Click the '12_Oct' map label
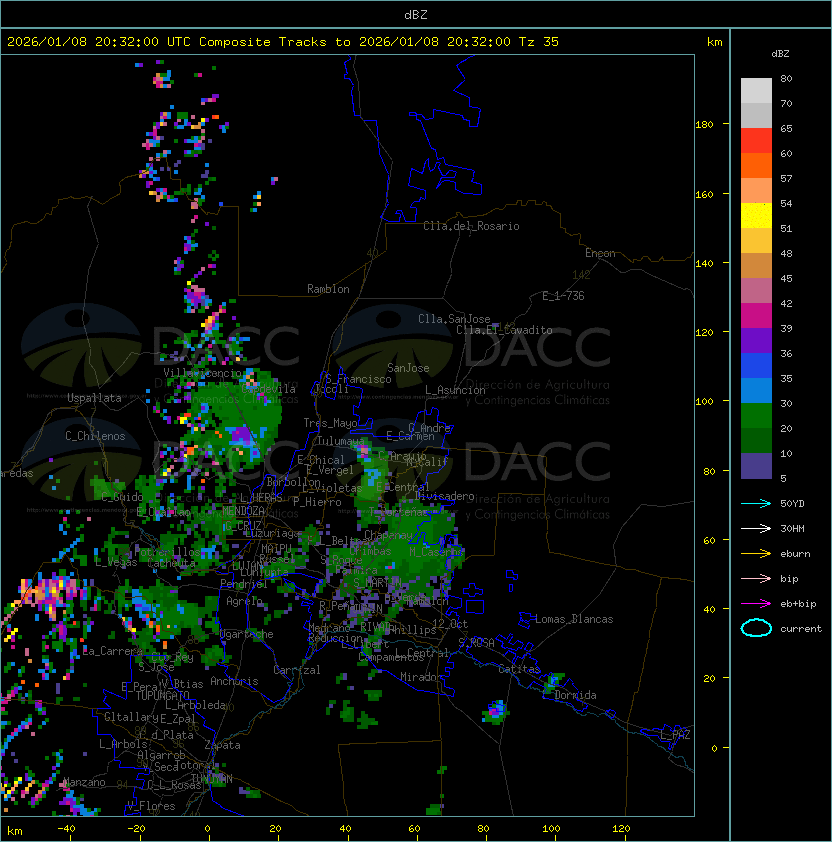Screen dimensions: 832x842 pyautogui.click(x=450, y=624)
